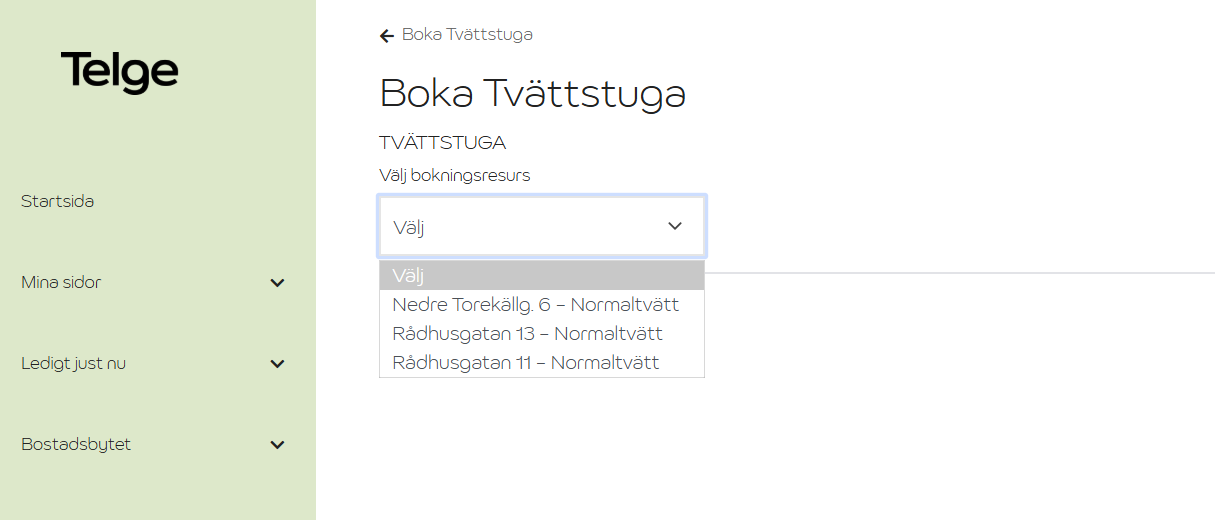
Task: Click the Bostadsbytet menu label
Action: (x=76, y=444)
